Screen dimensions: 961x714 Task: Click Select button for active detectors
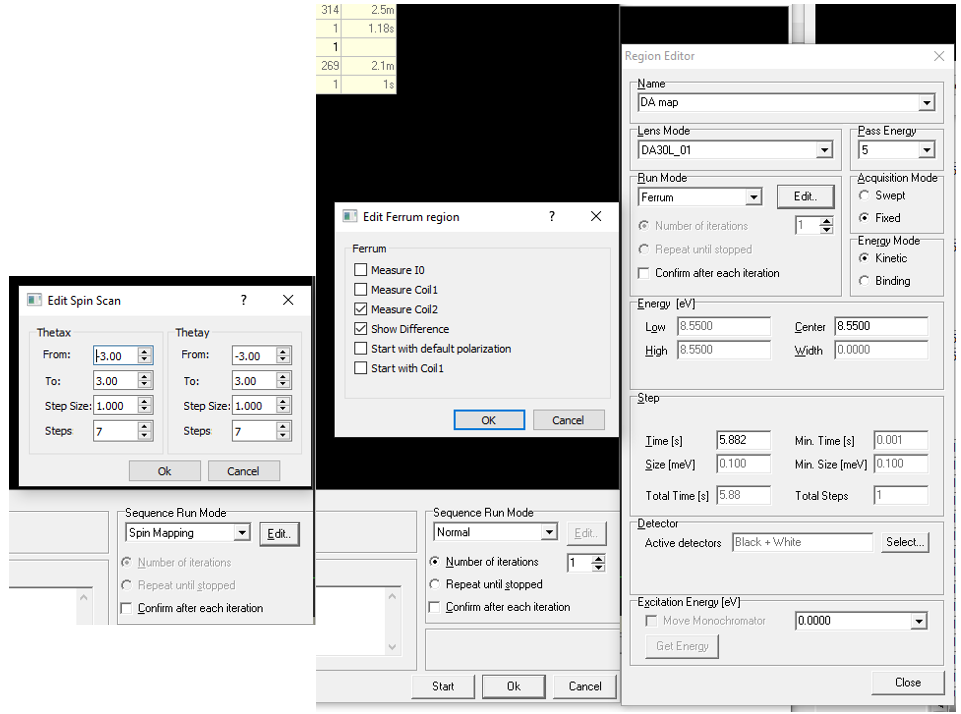tap(904, 542)
